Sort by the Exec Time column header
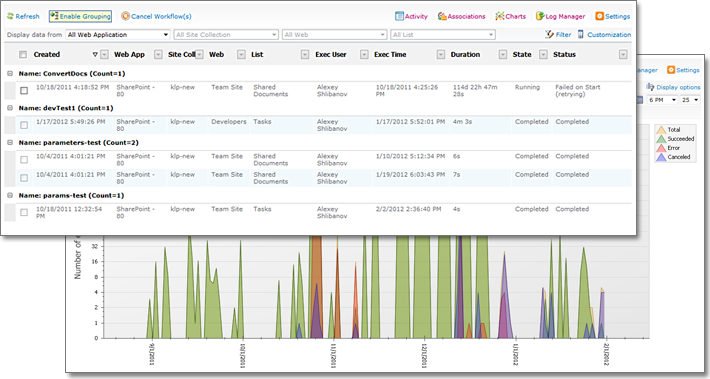 click(x=390, y=54)
